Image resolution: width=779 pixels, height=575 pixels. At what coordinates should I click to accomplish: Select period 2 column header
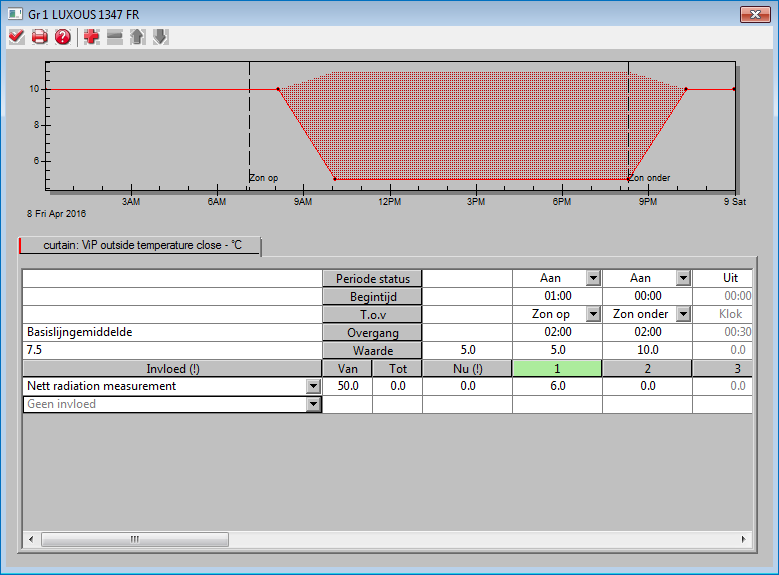pyautogui.click(x=647, y=368)
